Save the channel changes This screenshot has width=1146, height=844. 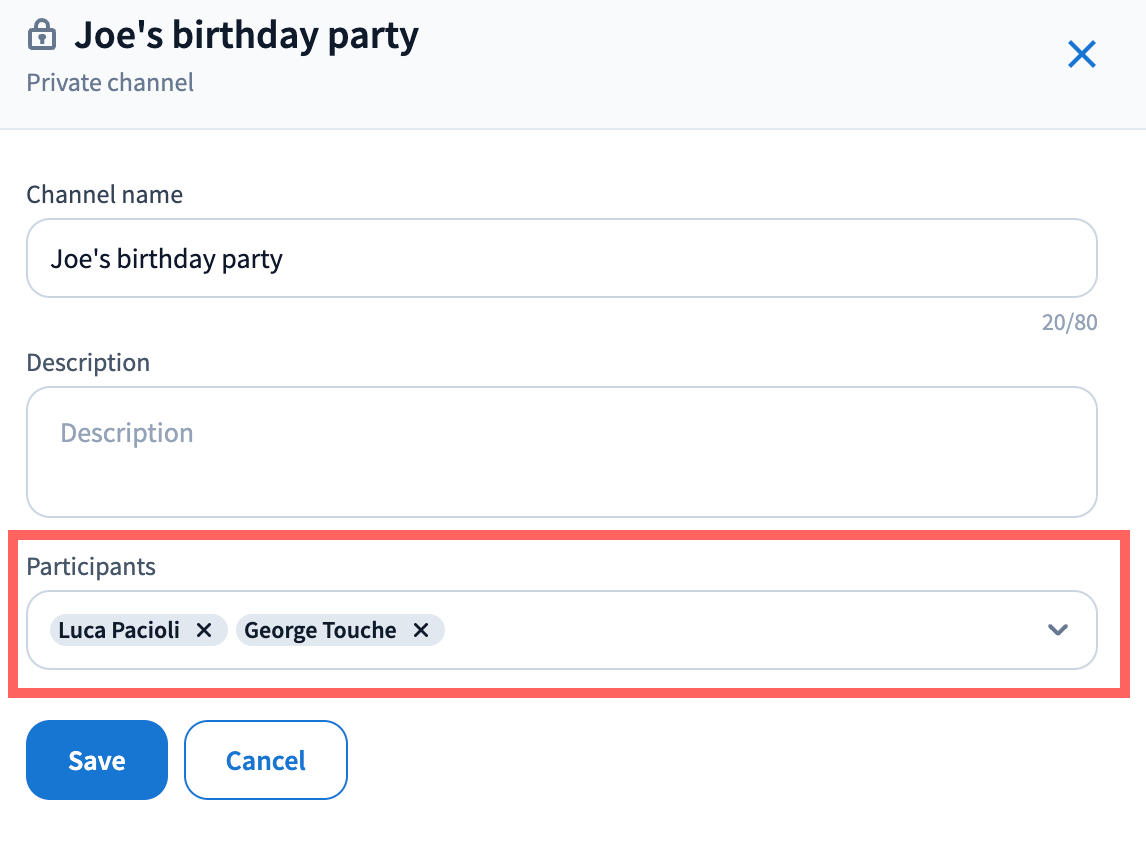point(96,760)
